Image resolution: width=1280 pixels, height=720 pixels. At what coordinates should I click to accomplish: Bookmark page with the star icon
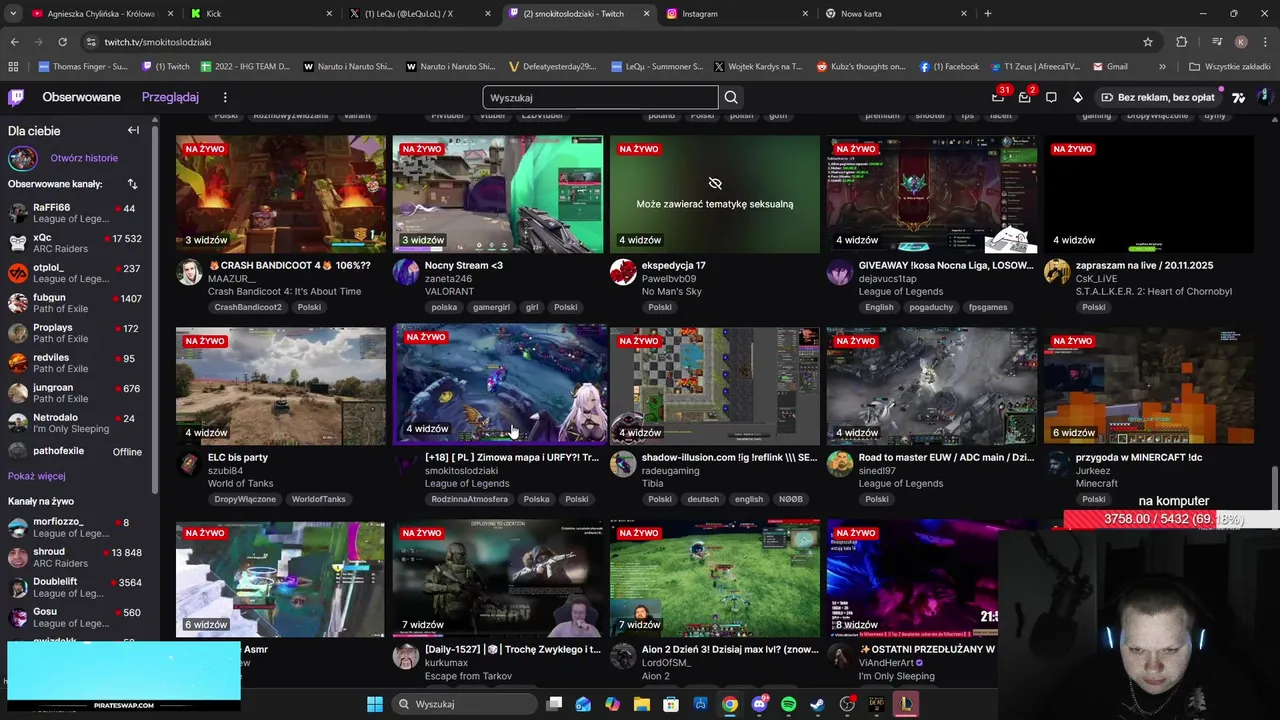[1148, 42]
